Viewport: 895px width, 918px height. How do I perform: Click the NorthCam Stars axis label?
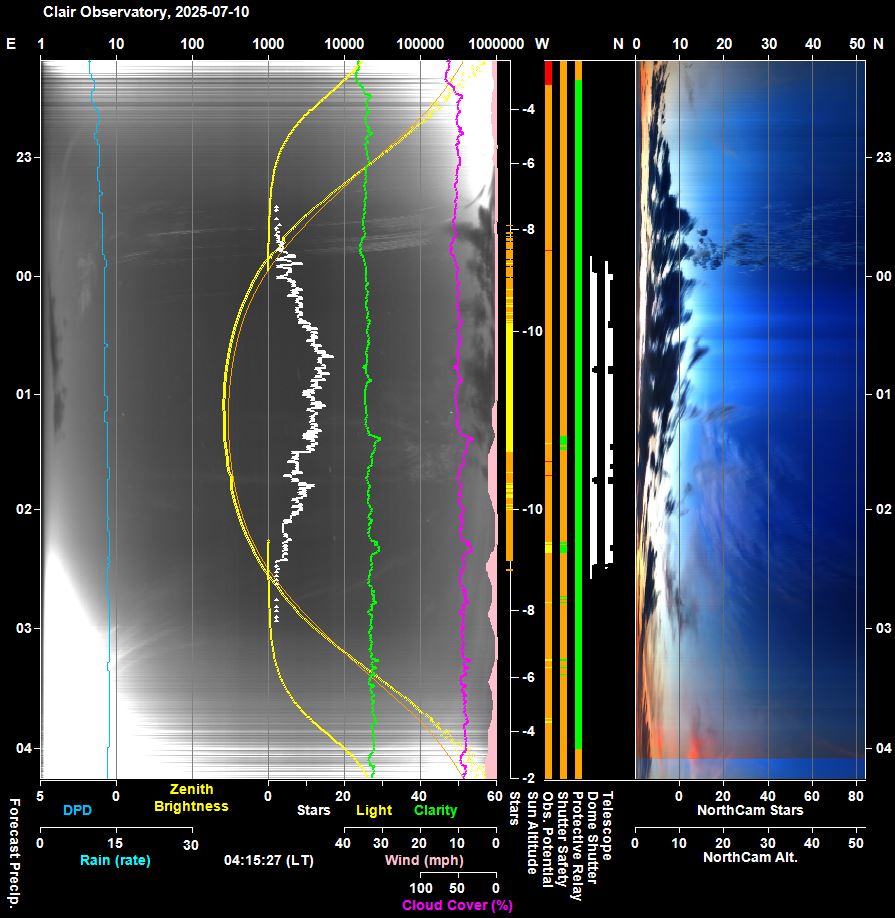749,810
